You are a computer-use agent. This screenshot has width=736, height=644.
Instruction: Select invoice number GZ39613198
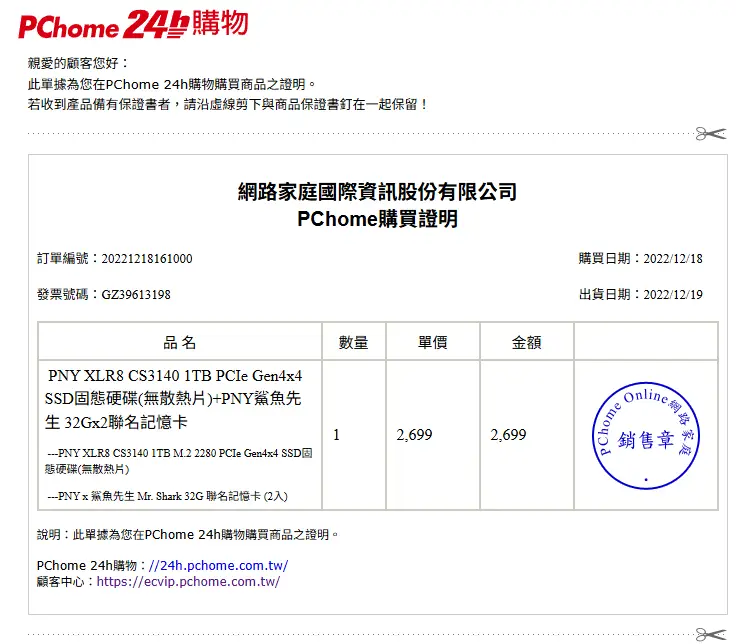click(136, 295)
